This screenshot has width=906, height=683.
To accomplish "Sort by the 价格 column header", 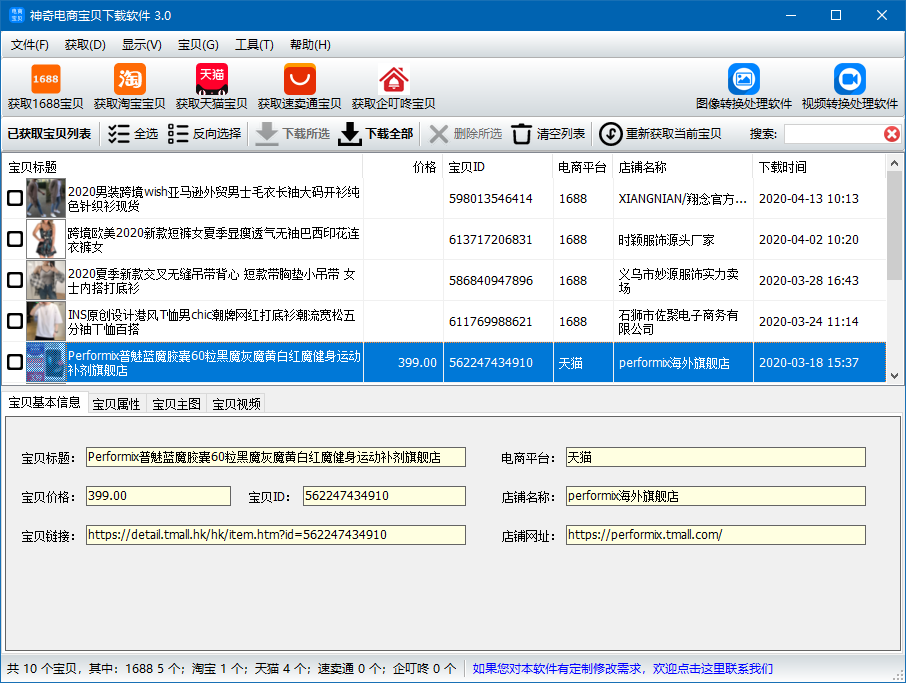I will click(x=402, y=167).
